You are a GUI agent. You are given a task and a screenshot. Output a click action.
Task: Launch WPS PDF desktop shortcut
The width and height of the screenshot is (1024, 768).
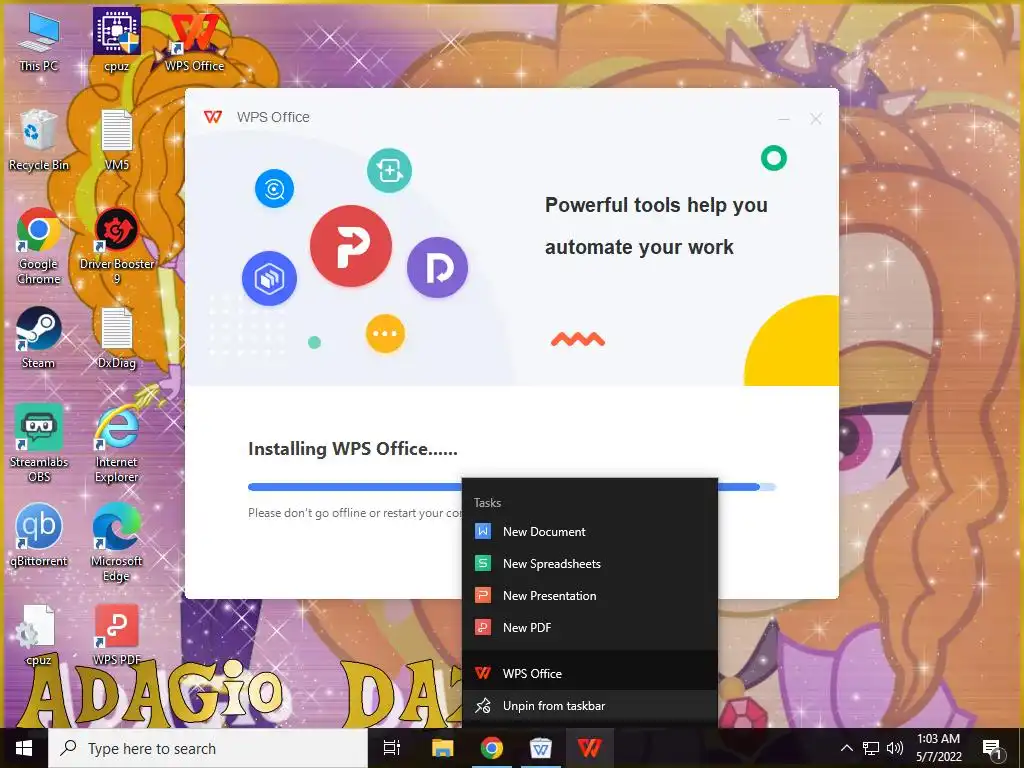(x=116, y=635)
